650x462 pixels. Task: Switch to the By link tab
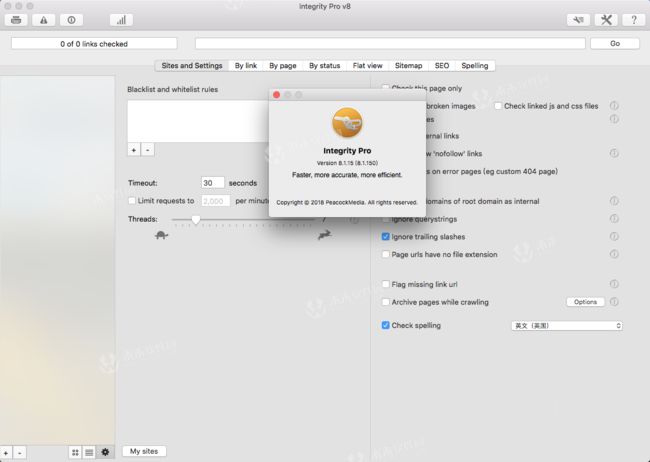(246, 66)
